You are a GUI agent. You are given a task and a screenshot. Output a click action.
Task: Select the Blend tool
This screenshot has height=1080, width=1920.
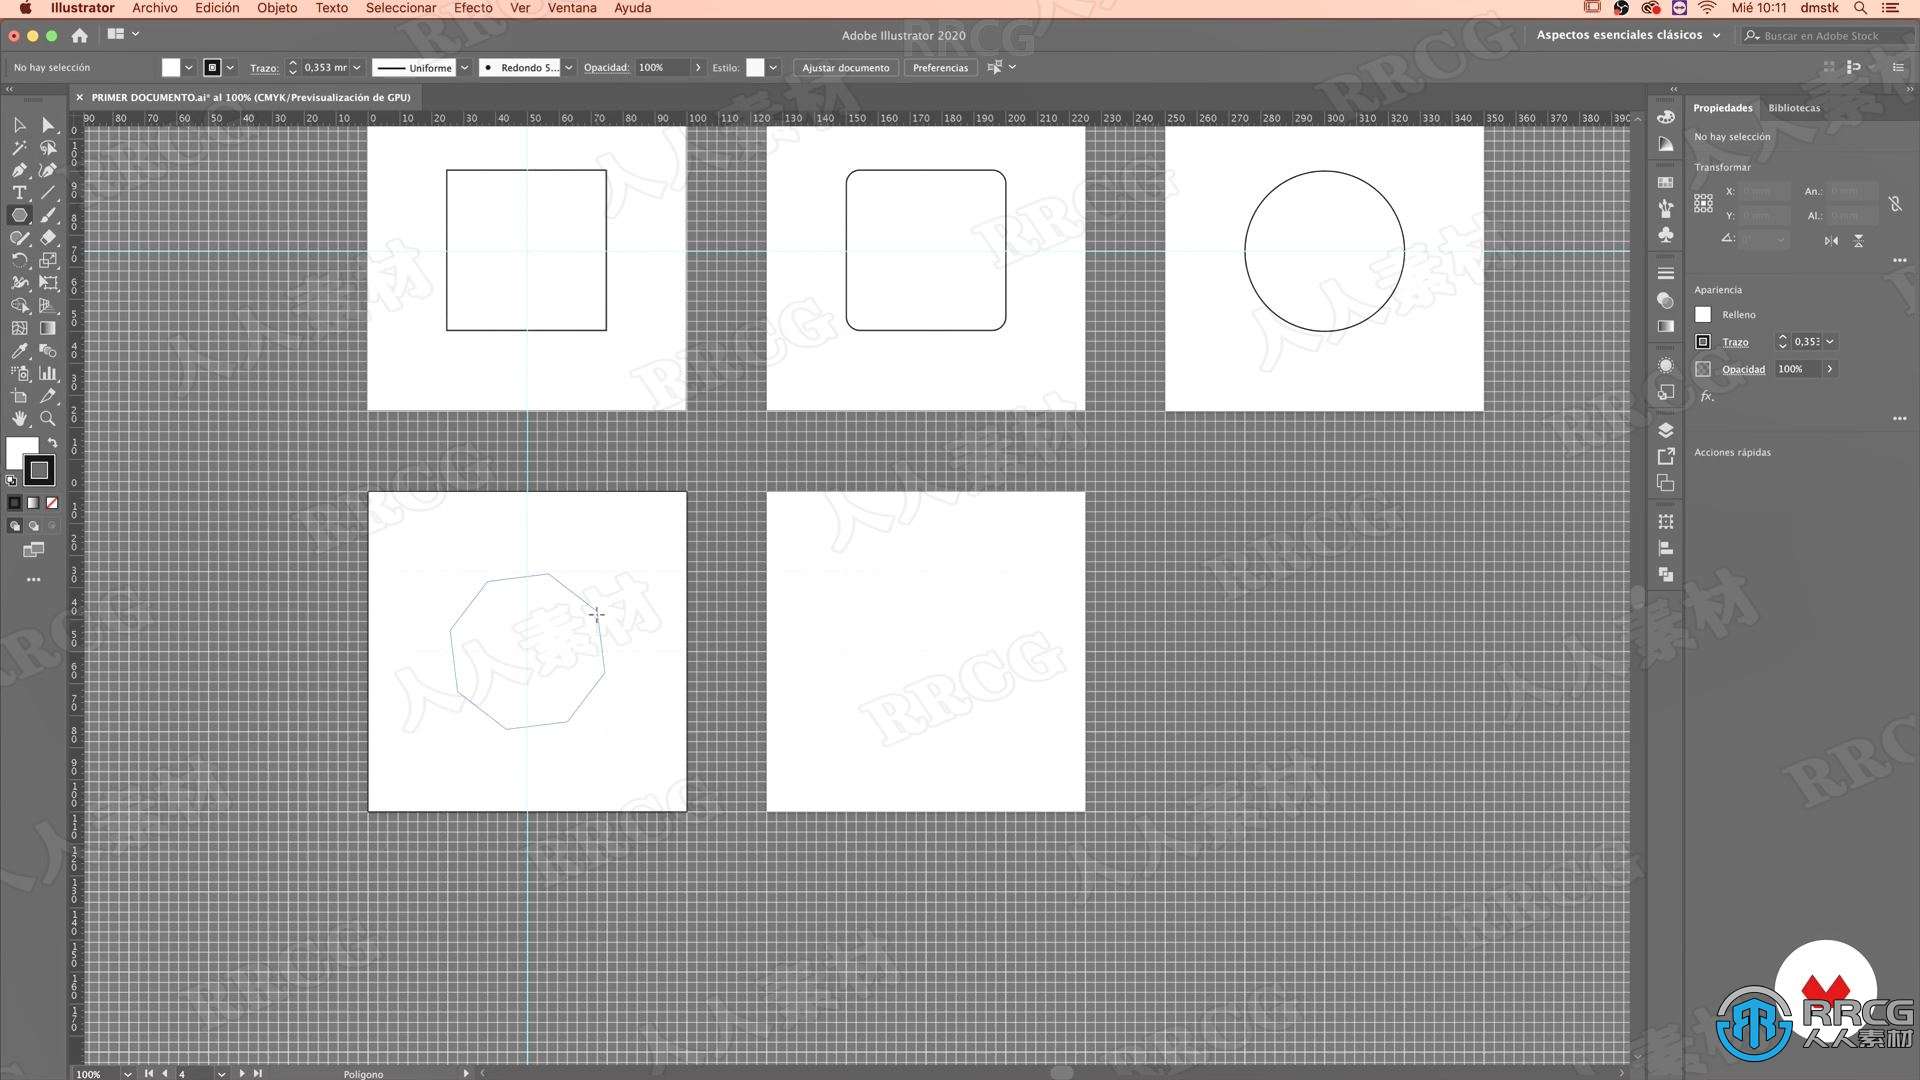(x=48, y=351)
